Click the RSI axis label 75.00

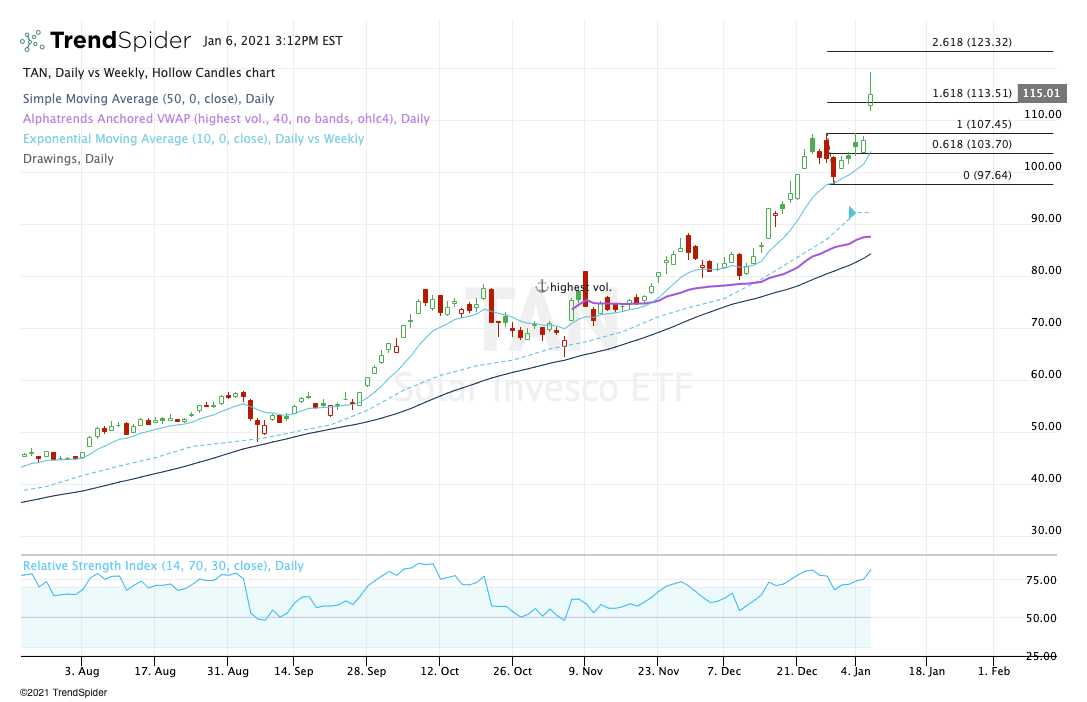1041,581
